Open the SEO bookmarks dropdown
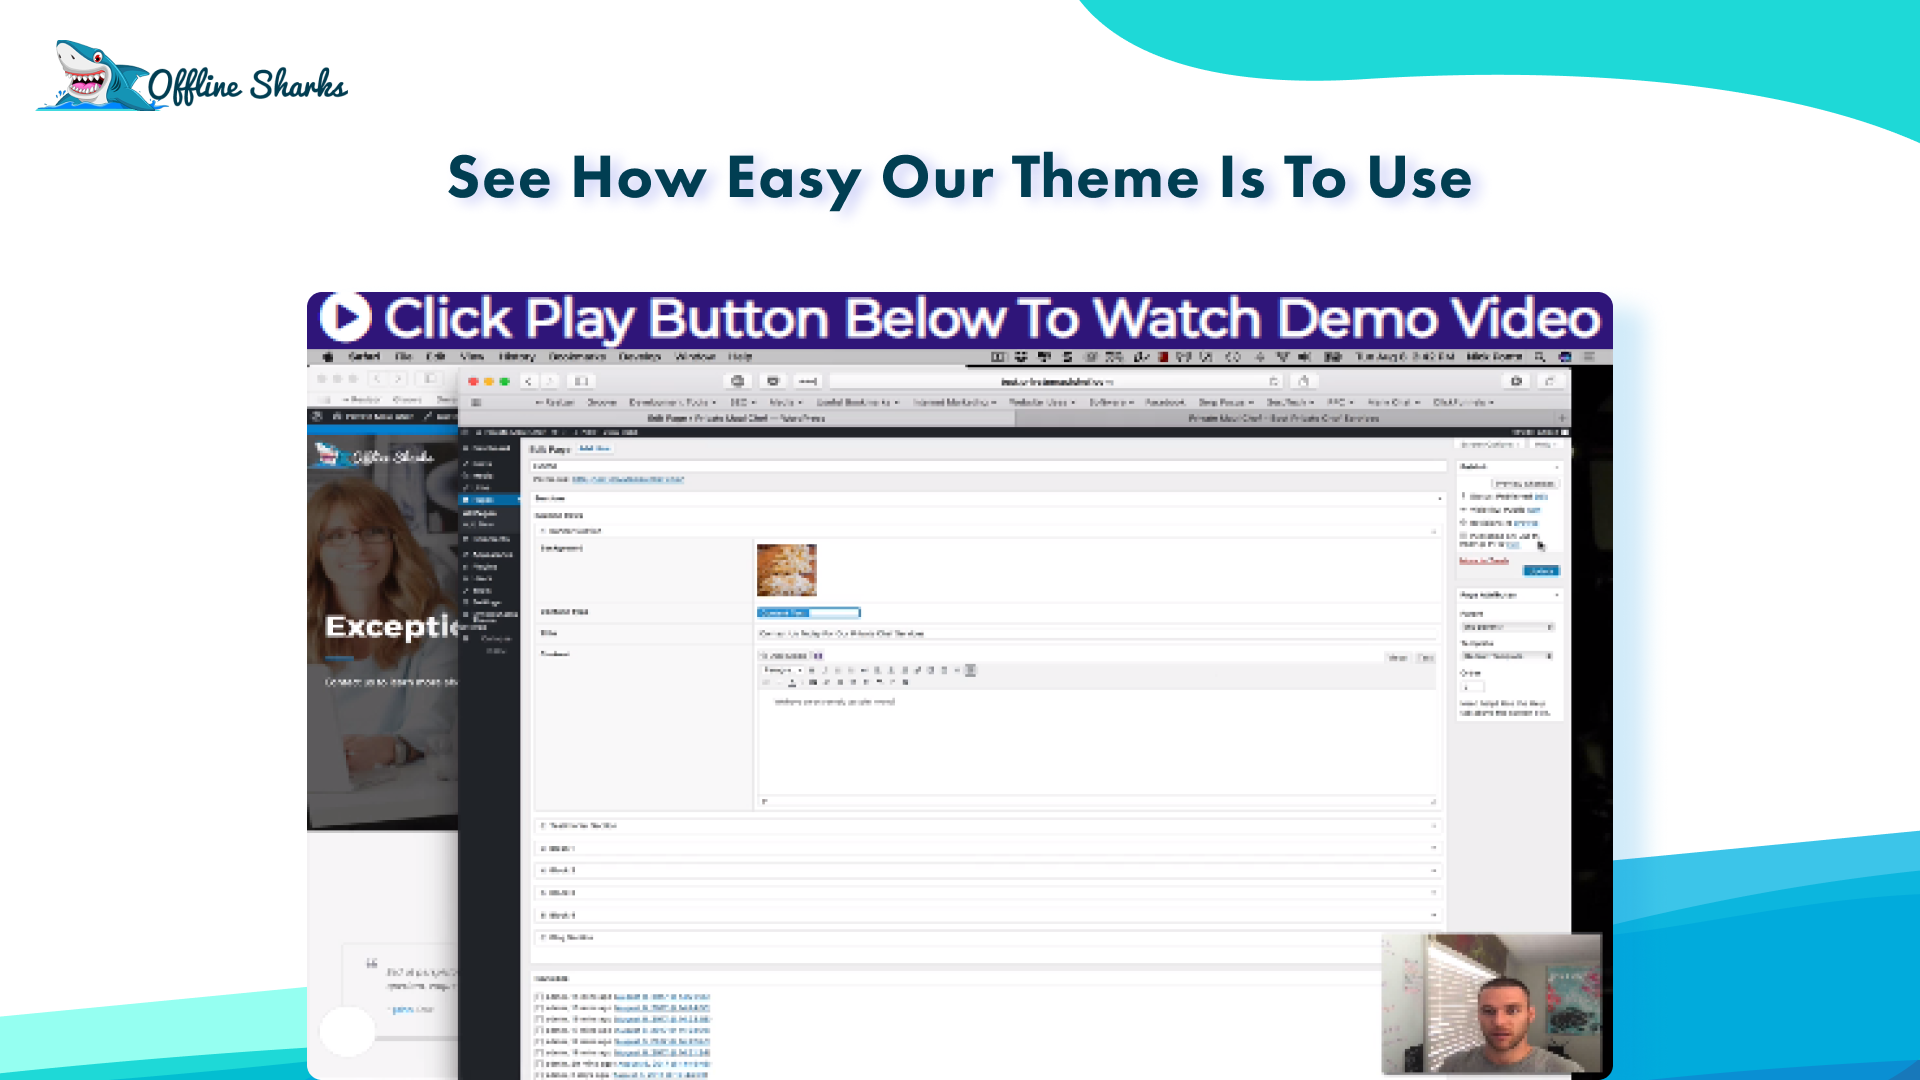1920x1080 pixels. coord(742,402)
